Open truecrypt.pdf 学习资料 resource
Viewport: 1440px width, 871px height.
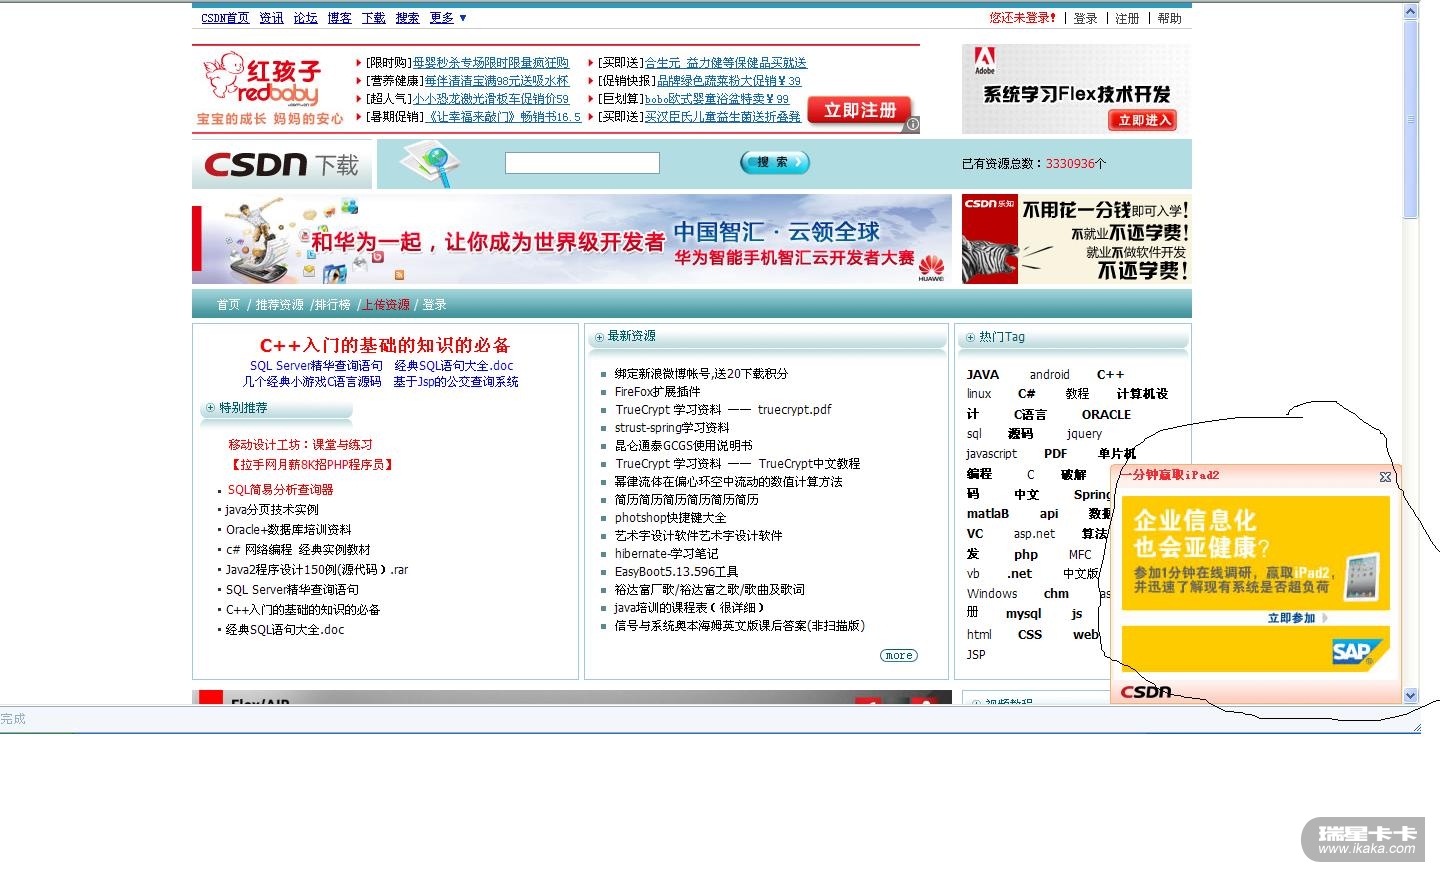pyautogui.click(x=723, y=410)
